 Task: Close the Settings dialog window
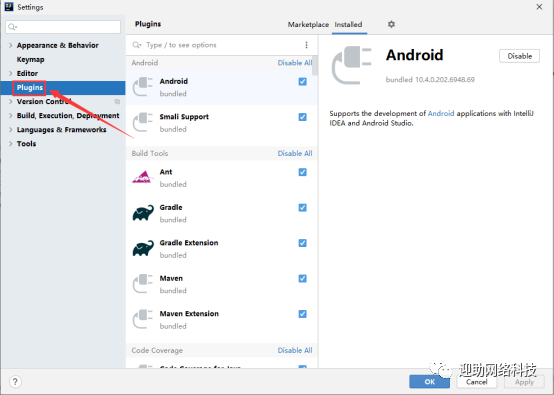(539, 7)
